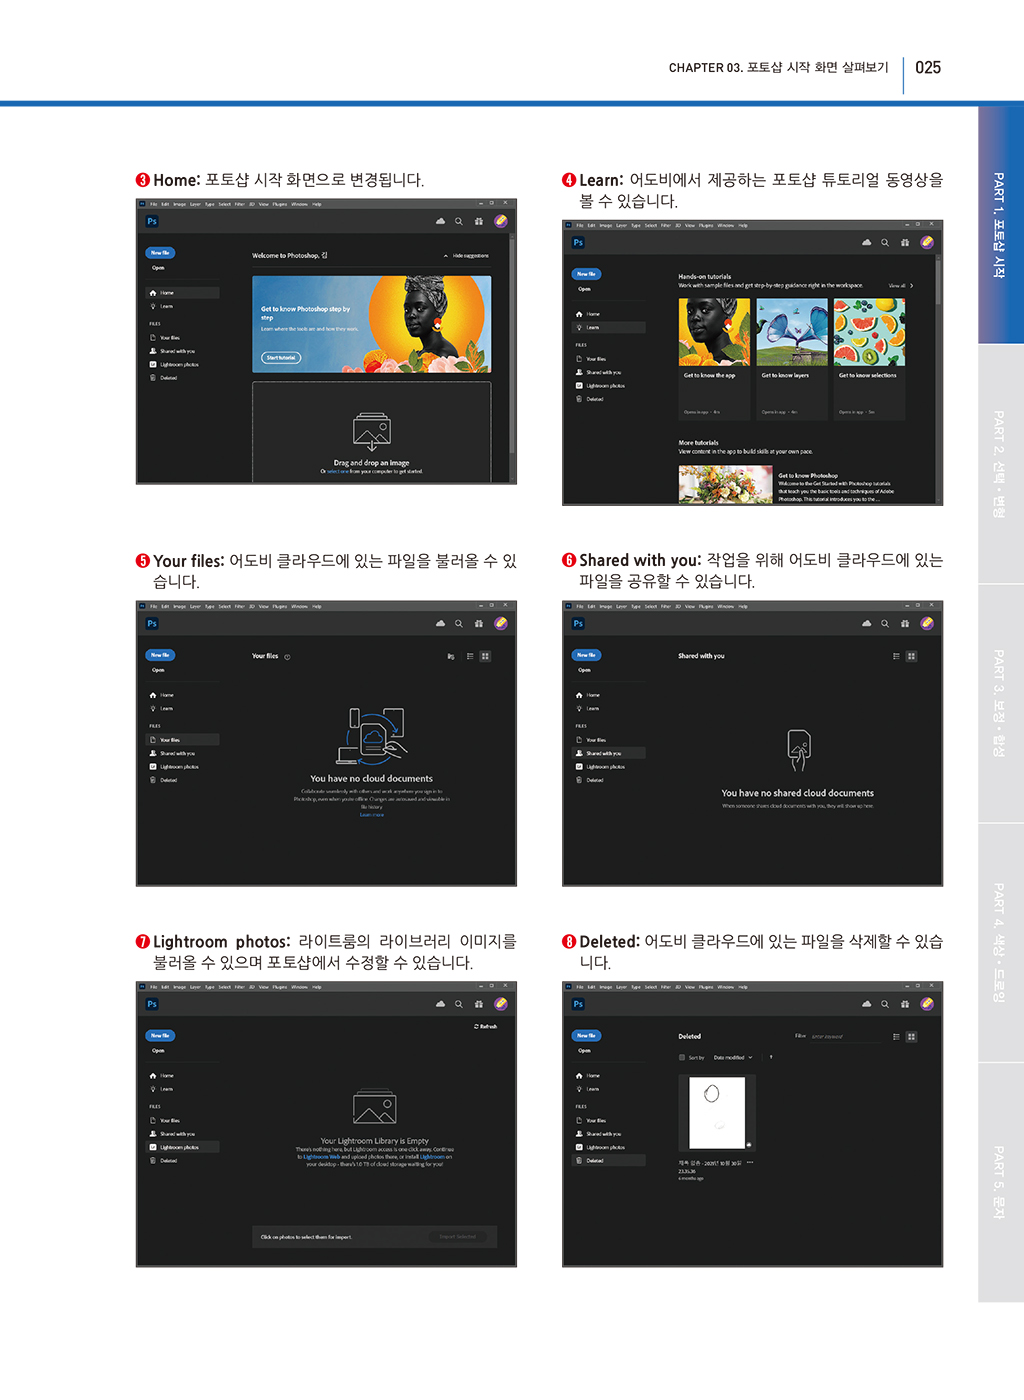This screenshot has width=1024, height=1400.
Task: Click the New file button in the Deleted screenshot
Action: coord(586,1036)
